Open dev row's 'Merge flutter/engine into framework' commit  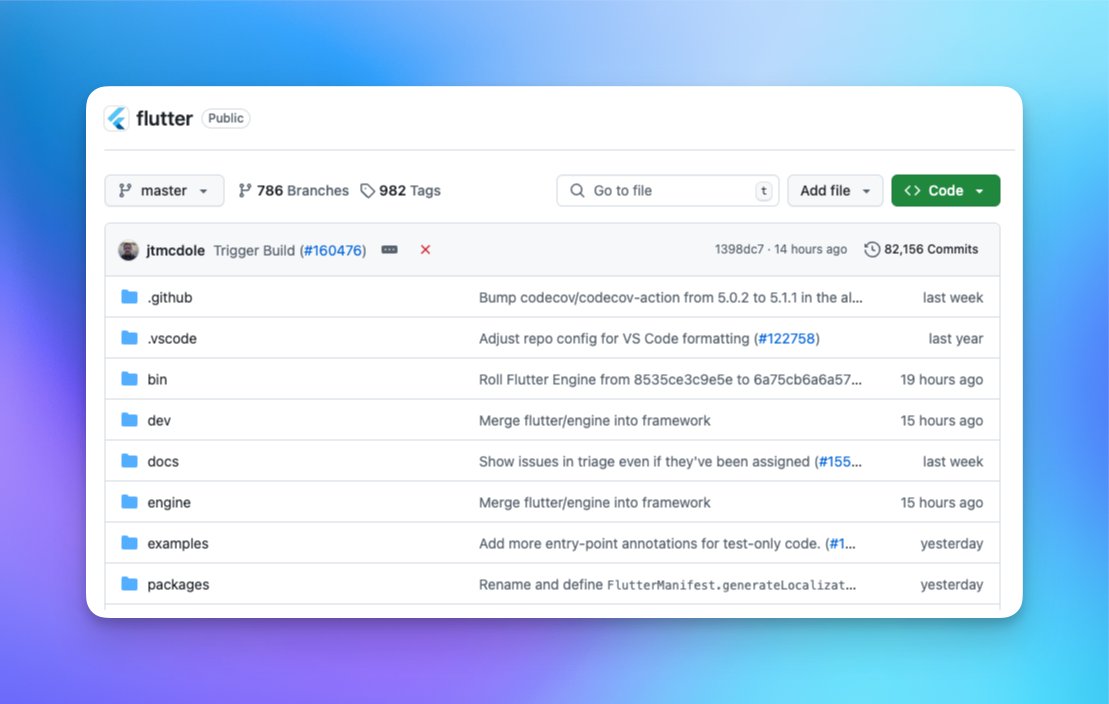[x=595, y=421]
